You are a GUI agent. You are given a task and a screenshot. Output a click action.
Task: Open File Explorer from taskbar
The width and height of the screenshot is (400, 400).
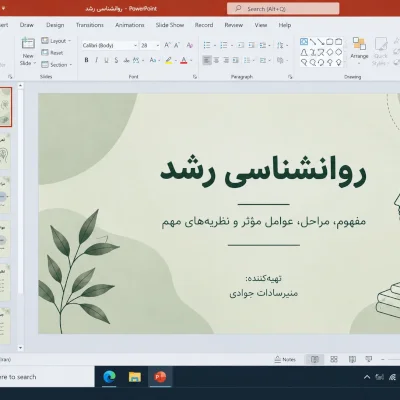[135, 377]
